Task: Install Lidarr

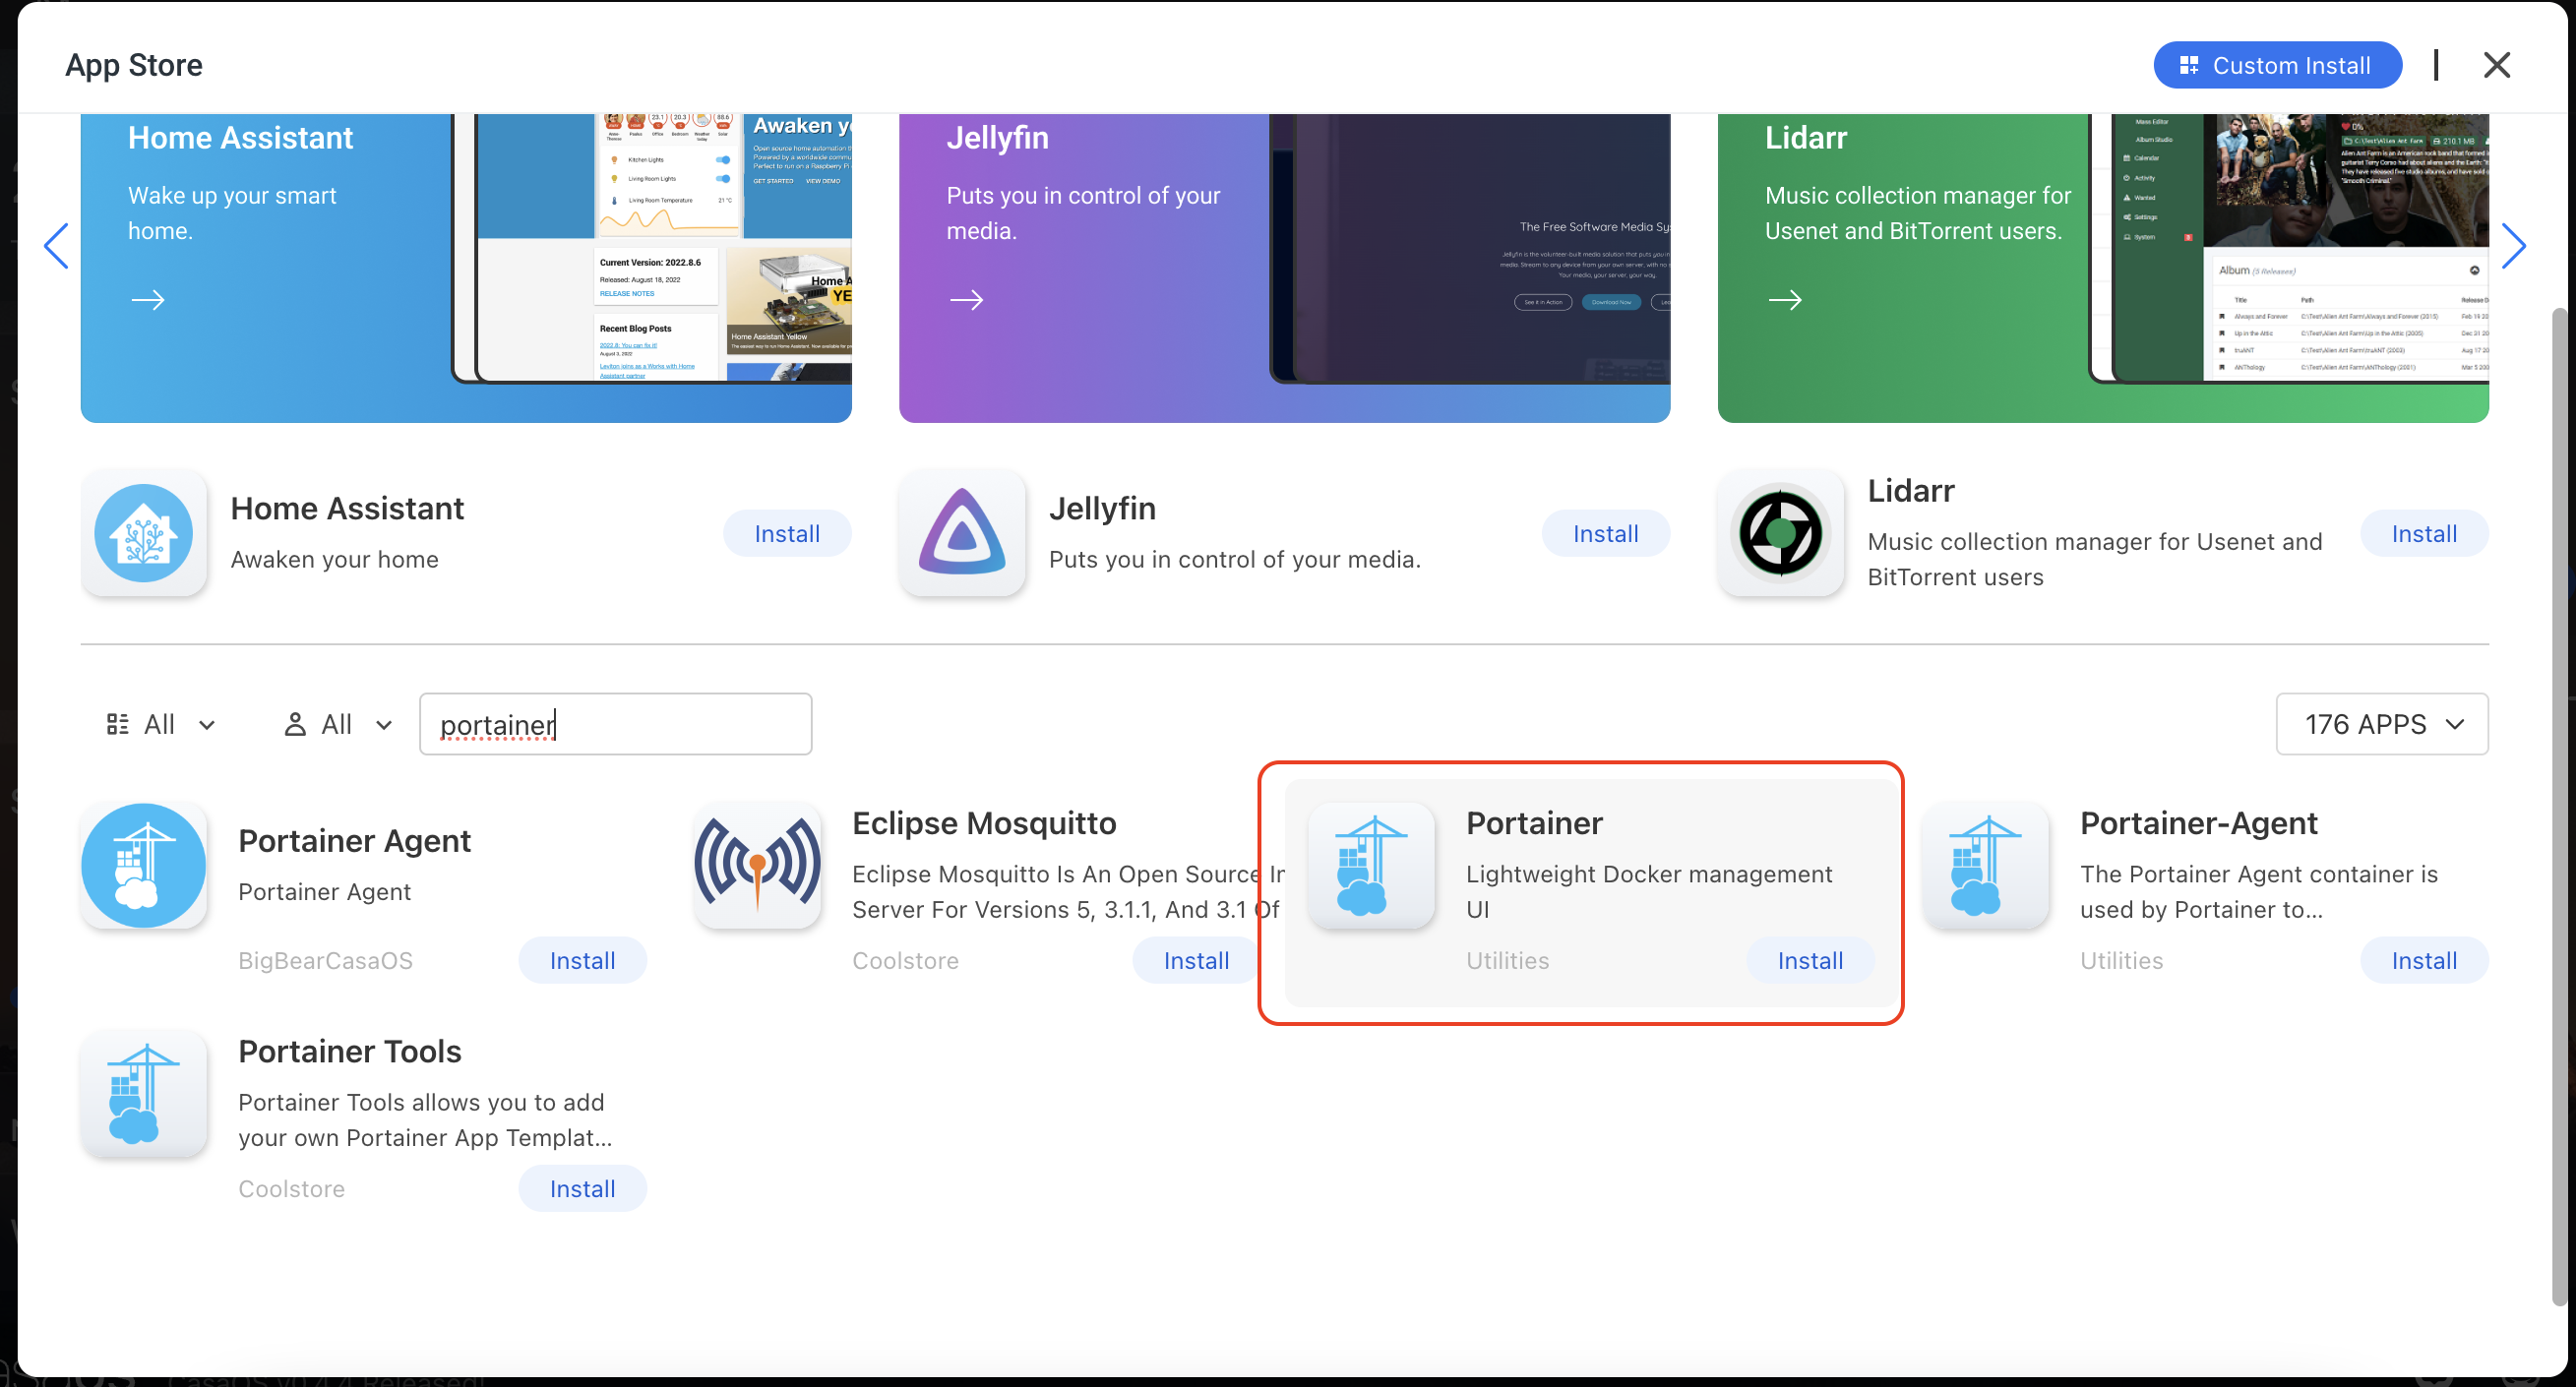Action: (x=2423, y=534)
